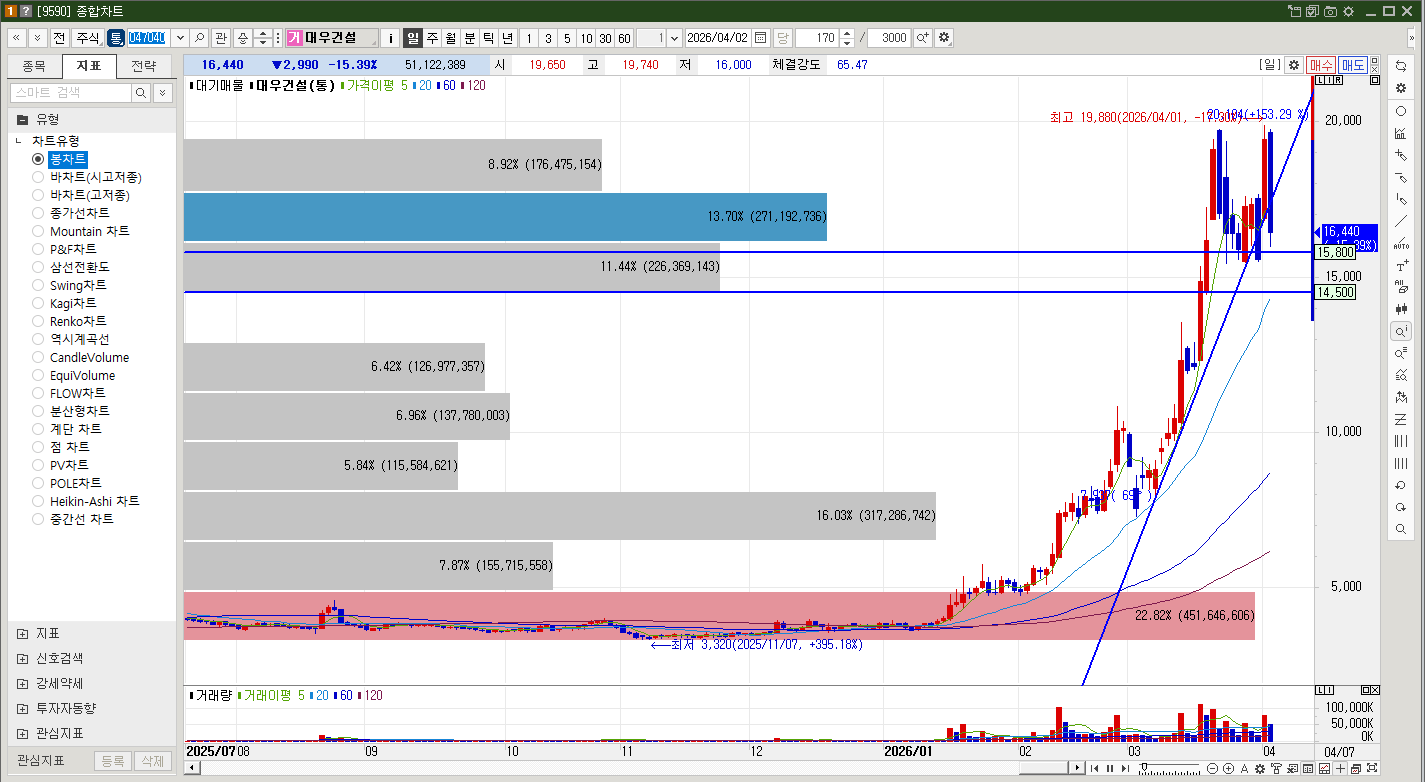
Task: Click the blue 매도 sell button
Action: [x=1352, y=65]
